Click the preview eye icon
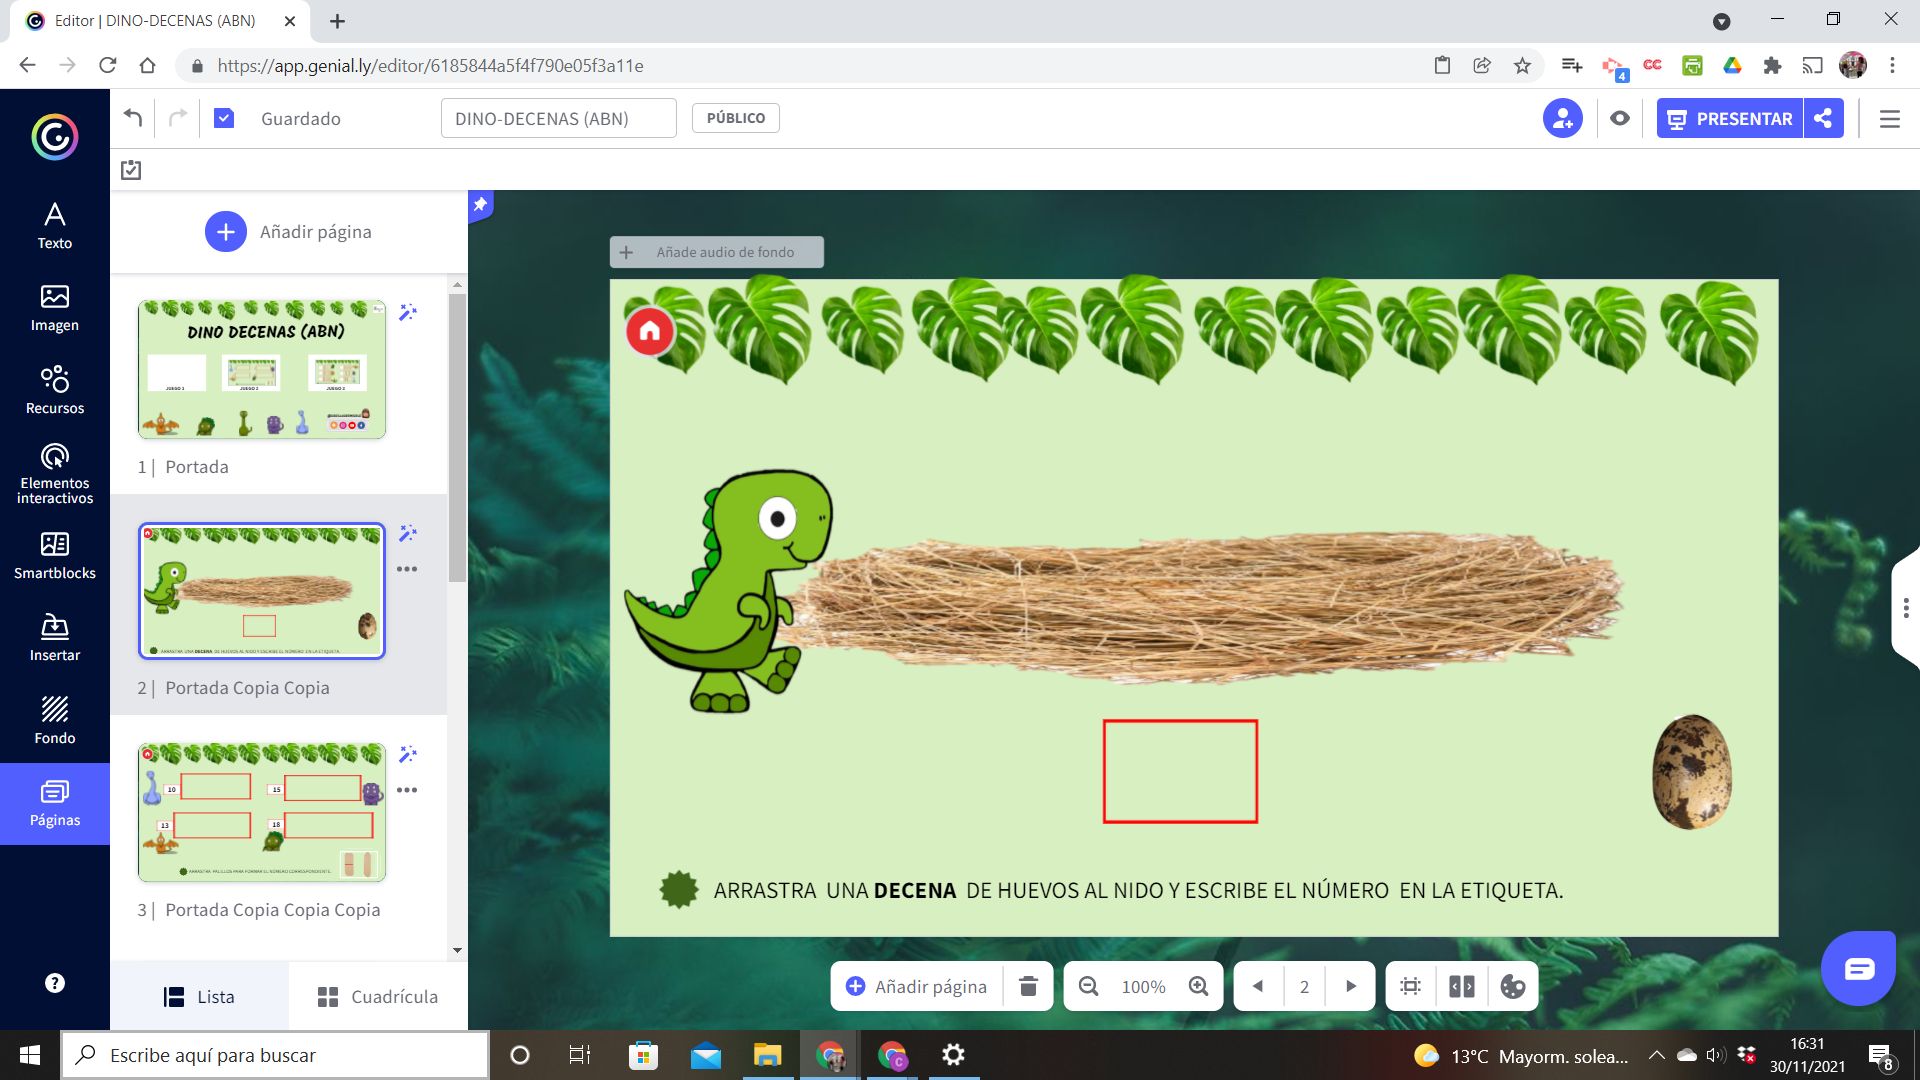 tap(1620, 118)
